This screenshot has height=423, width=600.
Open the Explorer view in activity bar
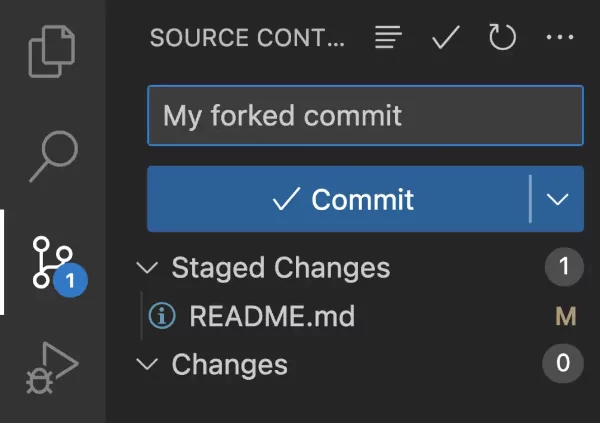point(52,50)
